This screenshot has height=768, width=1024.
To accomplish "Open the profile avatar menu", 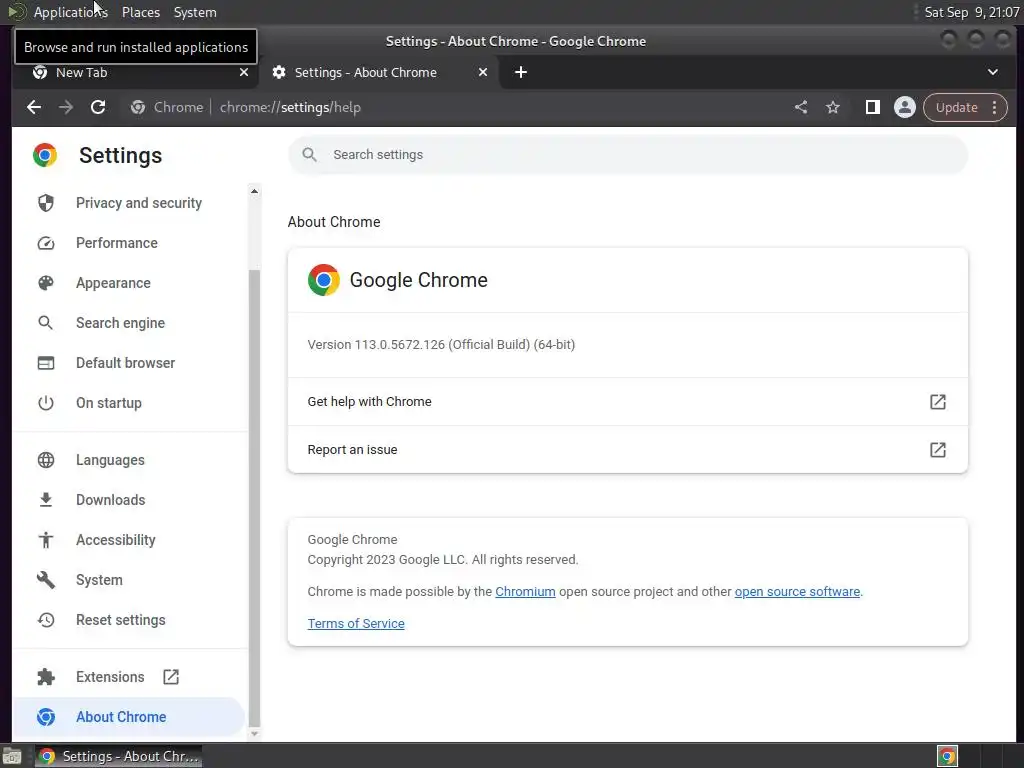I will pos(904,107).
